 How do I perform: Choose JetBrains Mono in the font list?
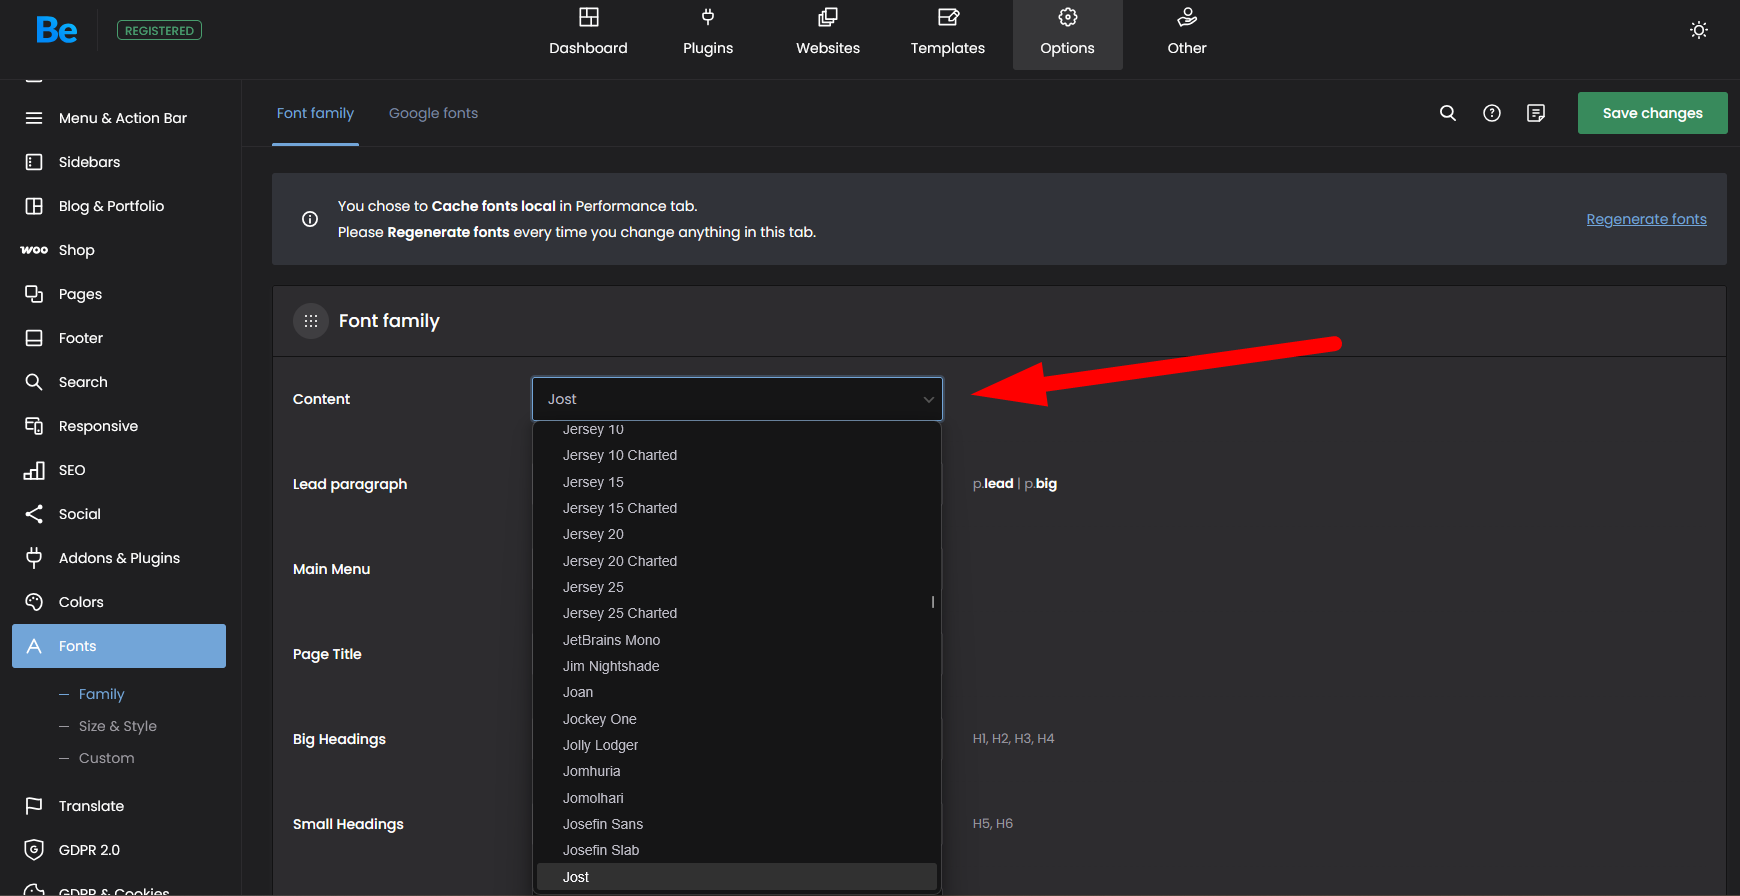click(x=611, y=640)
